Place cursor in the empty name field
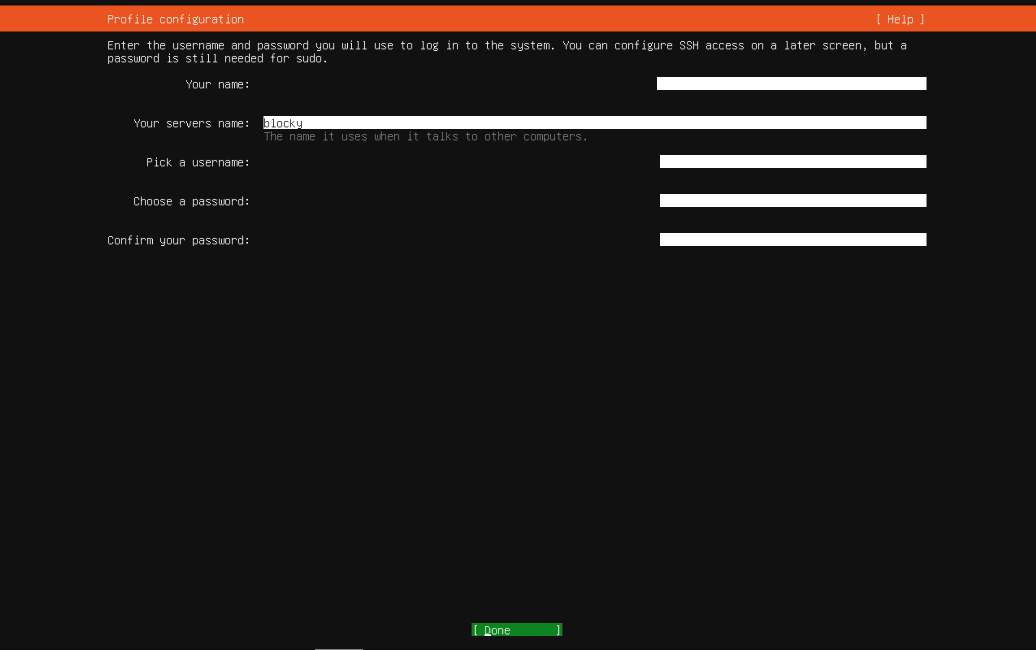The height and width of the screenshot is (650, 1036). point(790,84)
